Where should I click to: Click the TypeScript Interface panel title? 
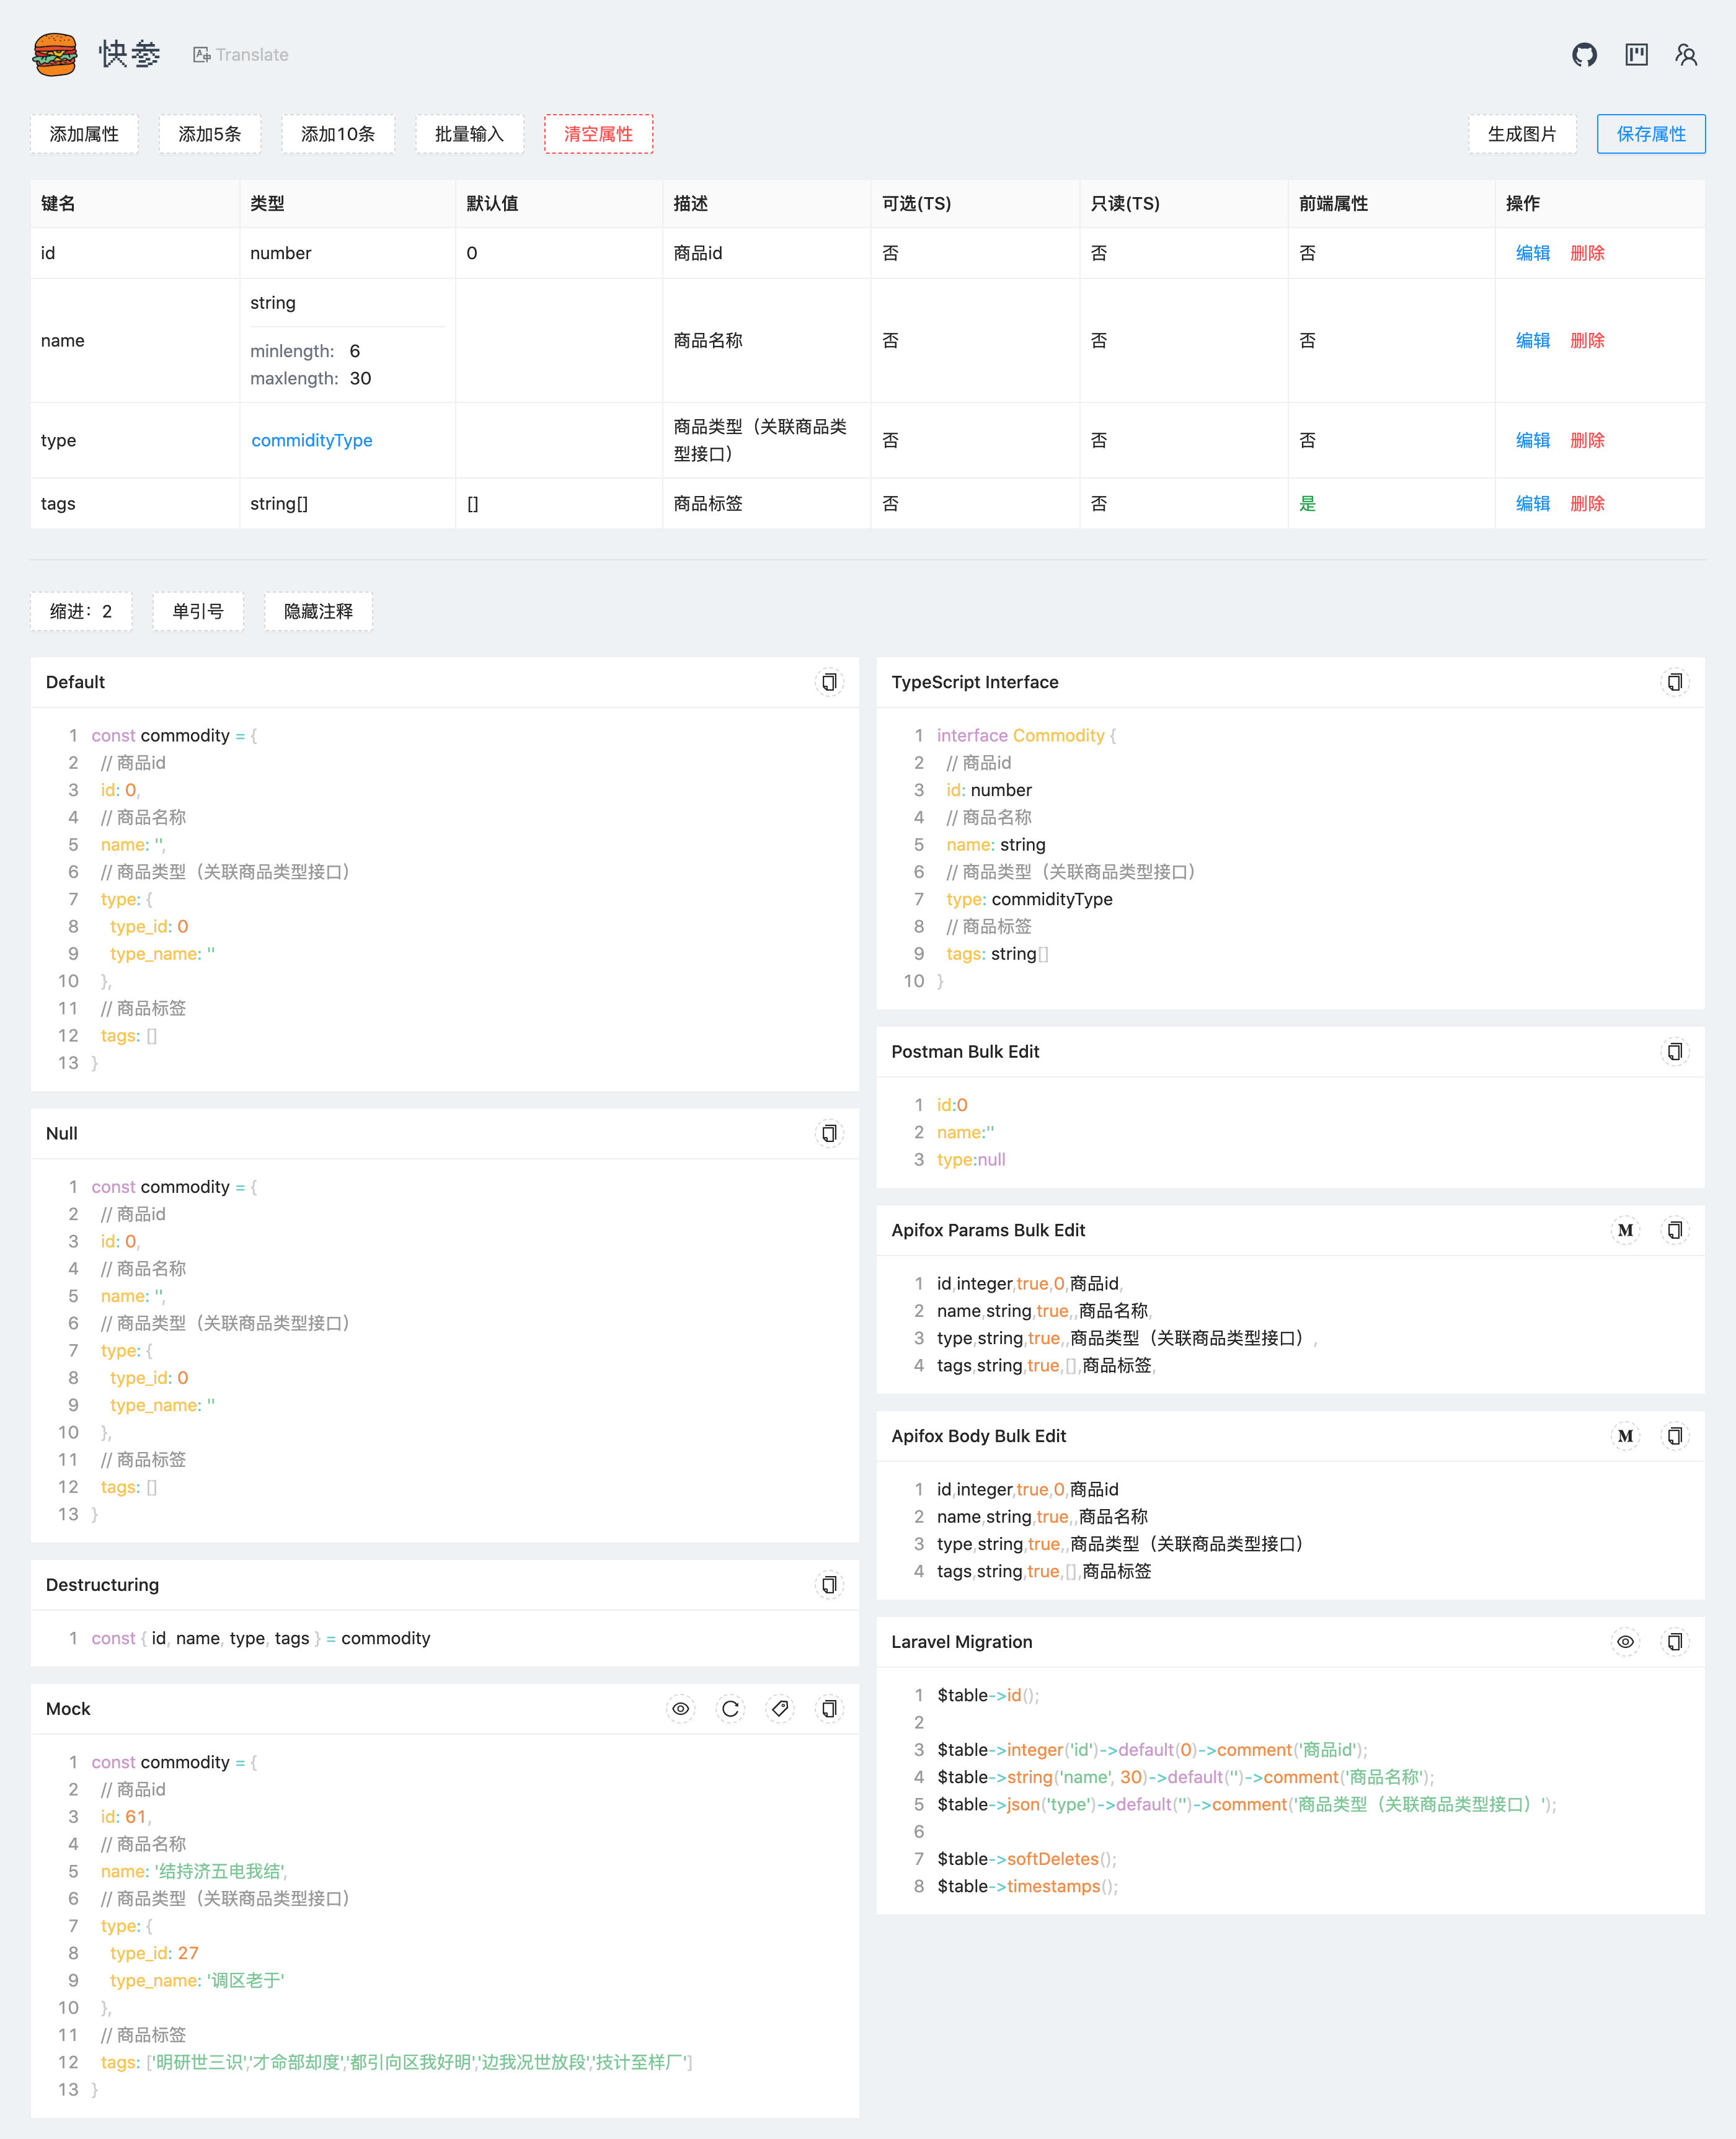tap(975, 682)
